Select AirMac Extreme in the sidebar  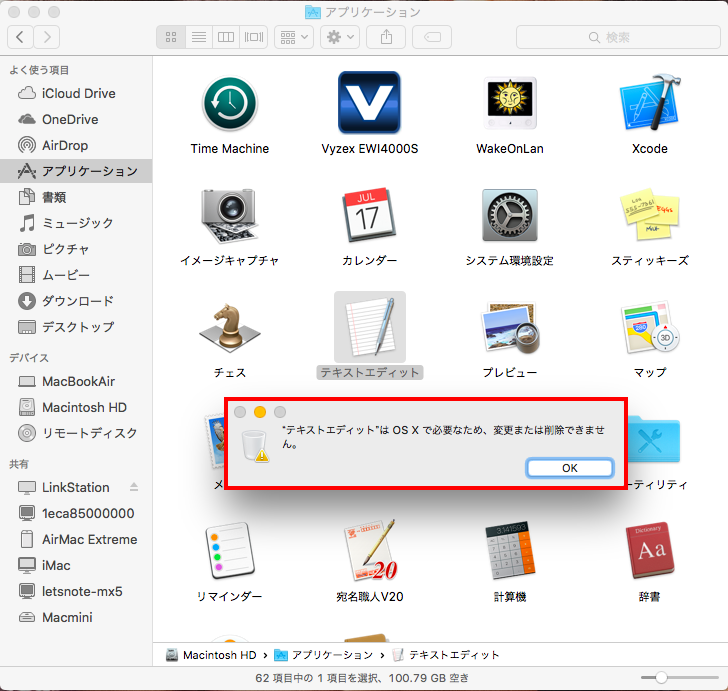[76, 539]
